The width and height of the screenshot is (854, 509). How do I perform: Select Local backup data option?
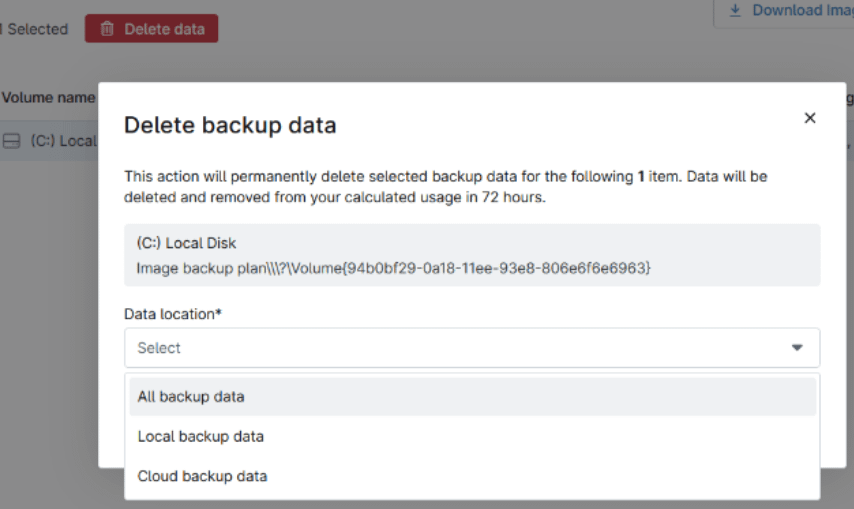[200, 436]
